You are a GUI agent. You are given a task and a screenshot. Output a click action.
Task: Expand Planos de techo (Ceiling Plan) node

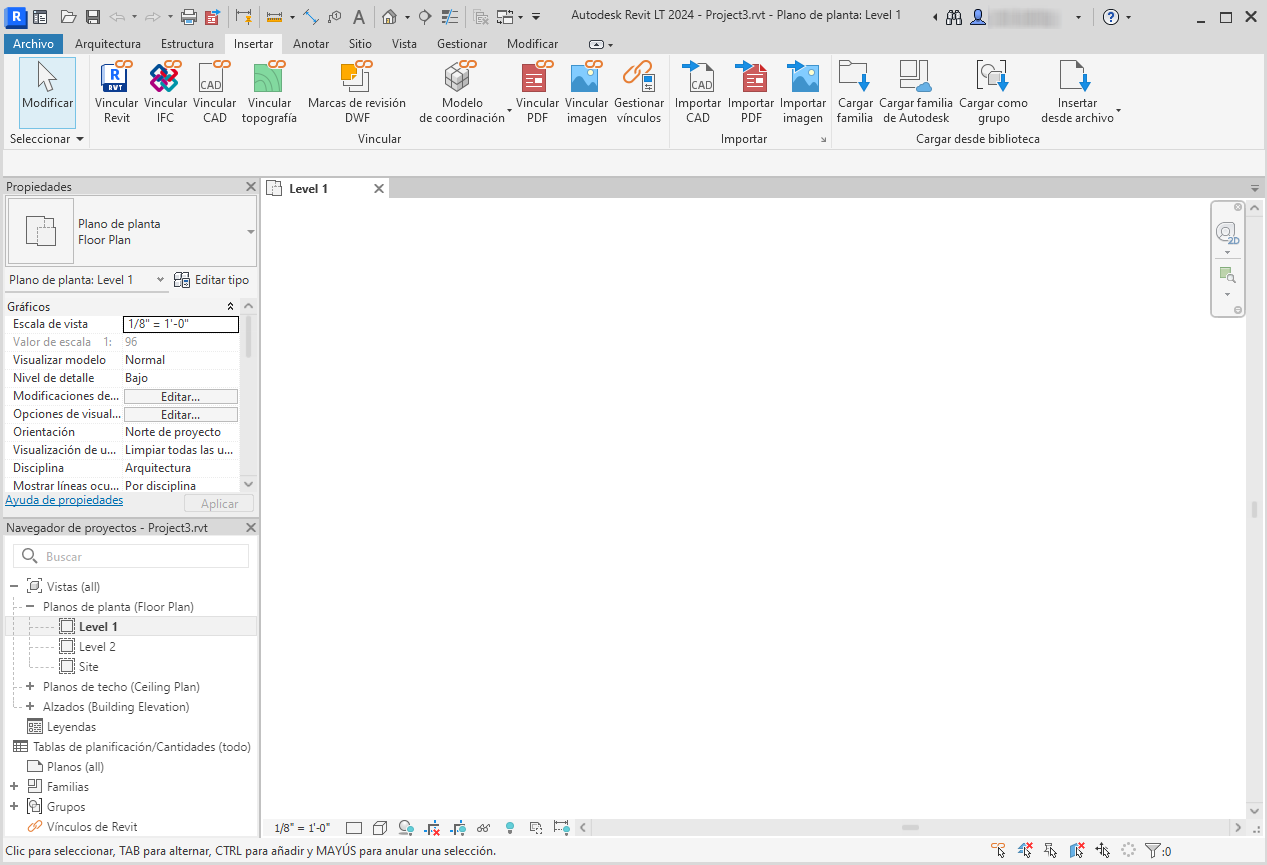click(30, 687)
